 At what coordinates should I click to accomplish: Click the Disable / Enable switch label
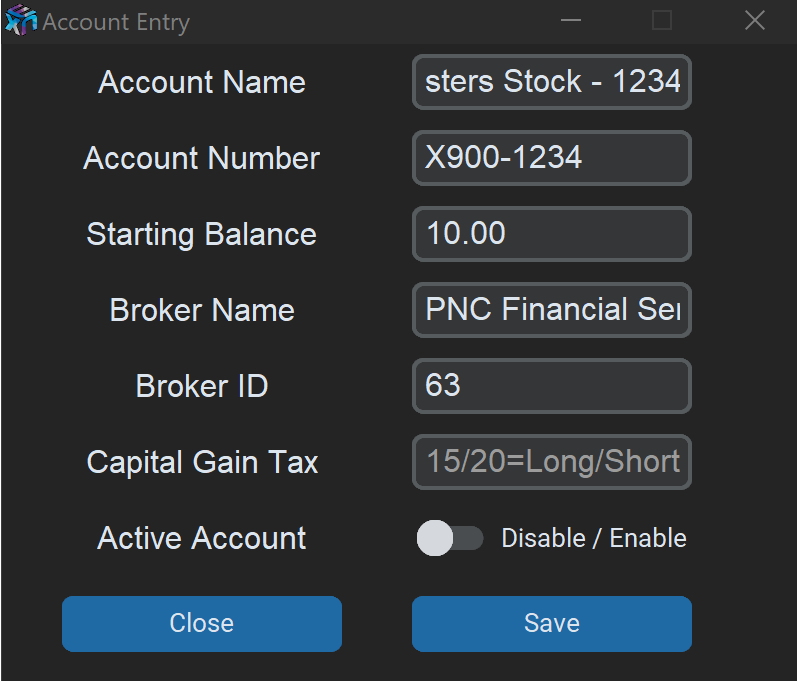(x=593, y=539)
